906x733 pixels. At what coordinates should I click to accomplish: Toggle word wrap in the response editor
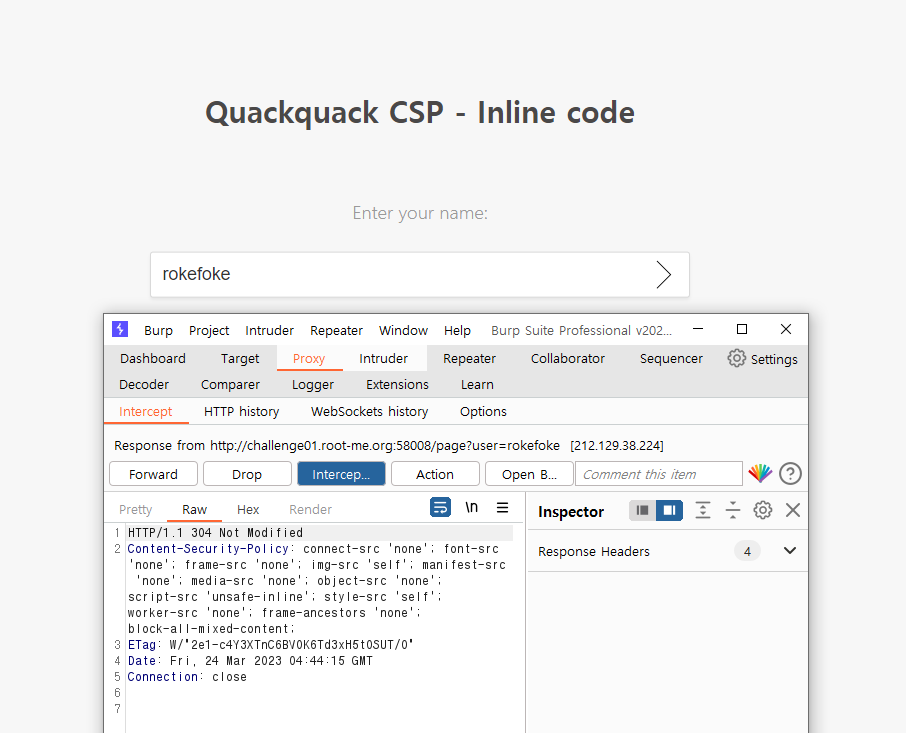pos(440,507)
